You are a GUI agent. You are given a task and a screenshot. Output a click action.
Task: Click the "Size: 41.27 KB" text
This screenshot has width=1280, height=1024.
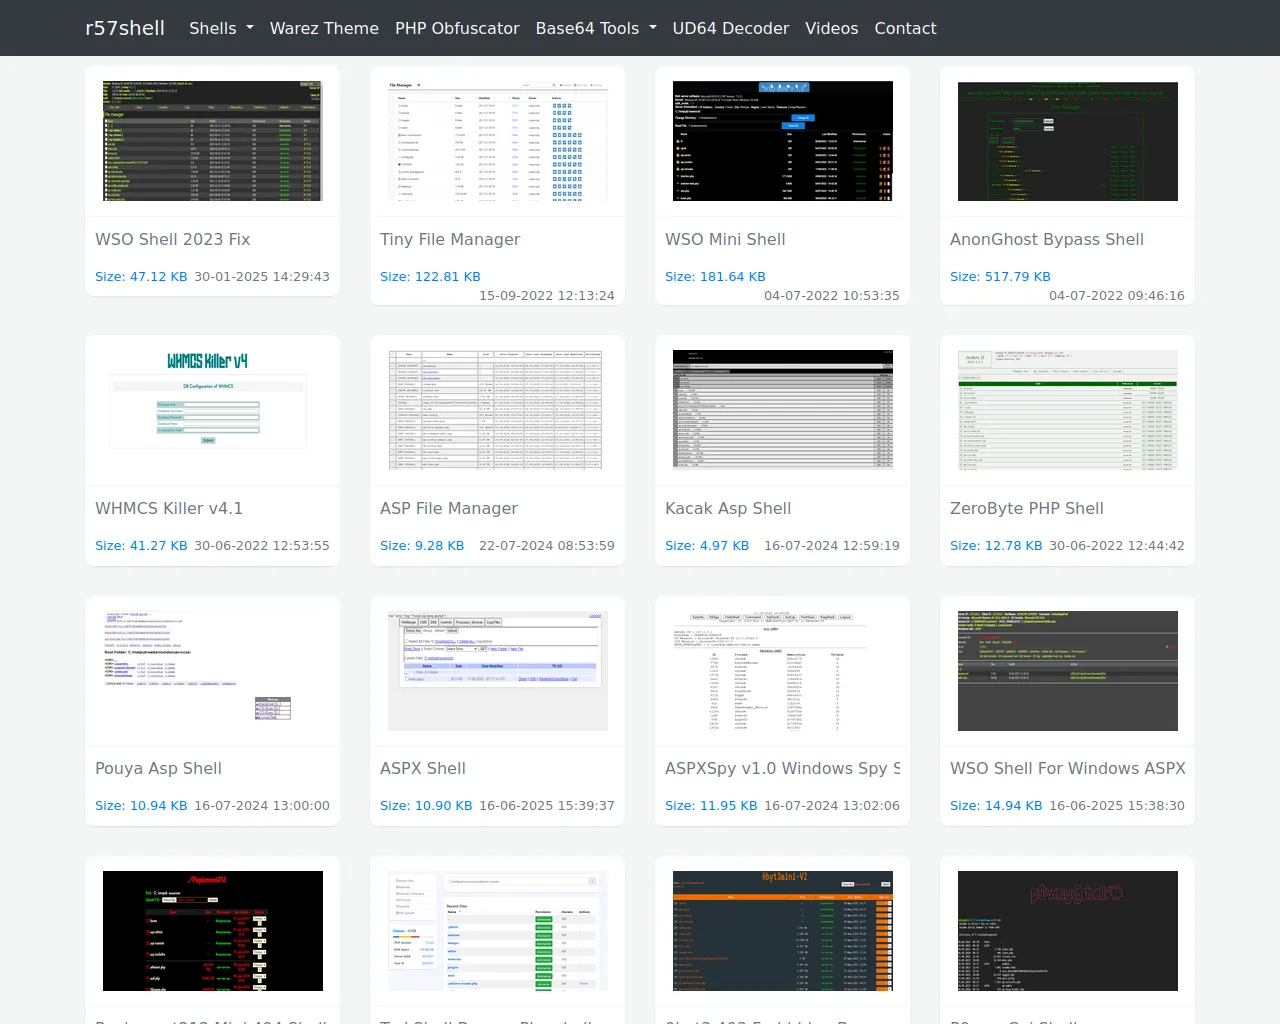(x=141, y=546)
